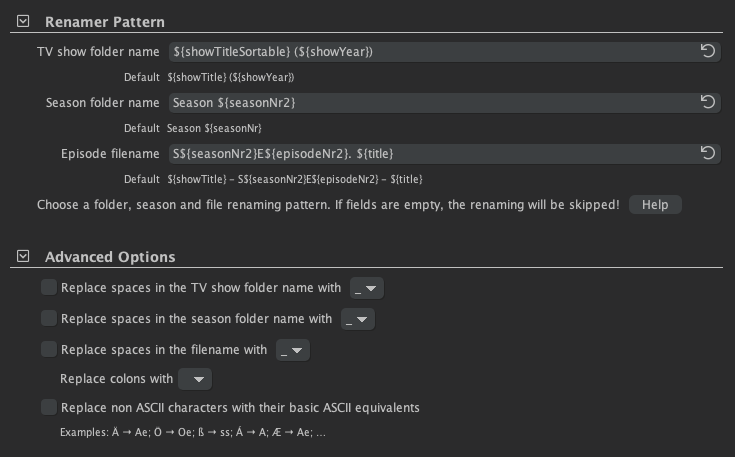Open season folder space replacement dropdown
This screenshot has height=457, width=735.
coord(358,320)
